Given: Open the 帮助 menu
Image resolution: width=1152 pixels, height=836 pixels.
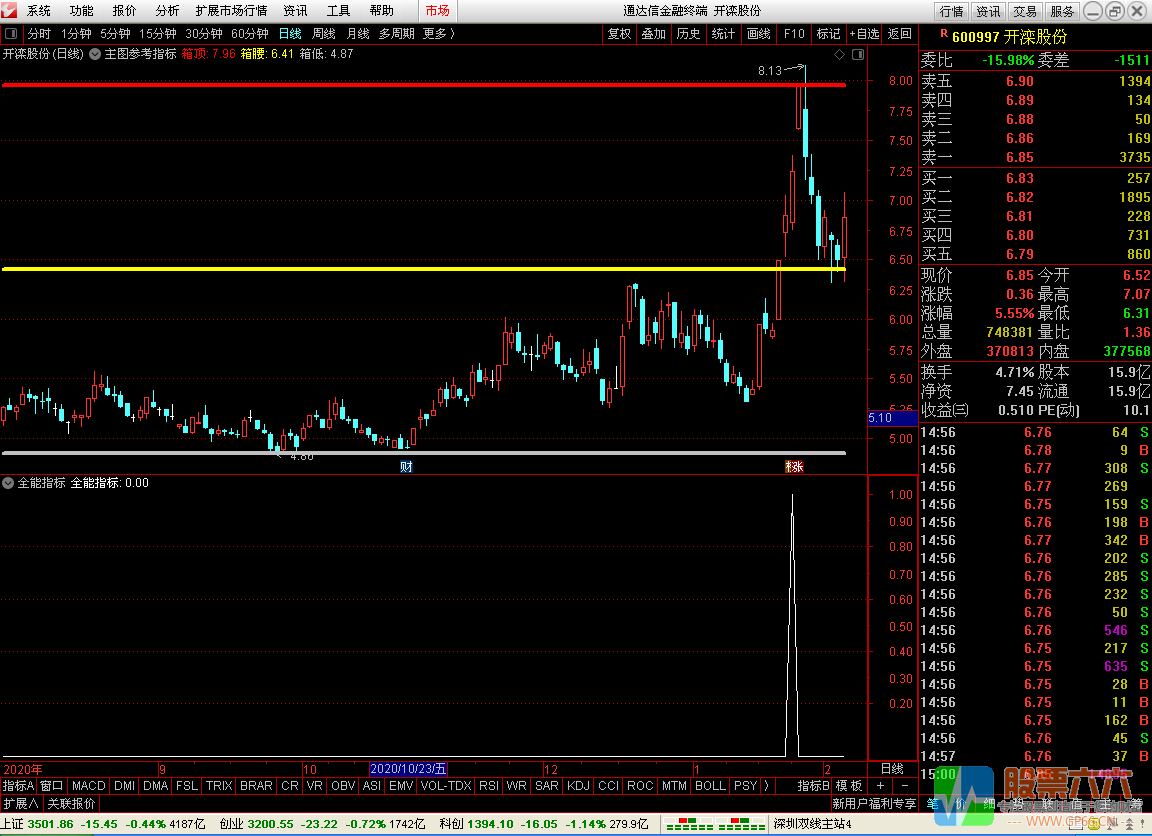Looking at the screenshot, I should tap(381, 10).
